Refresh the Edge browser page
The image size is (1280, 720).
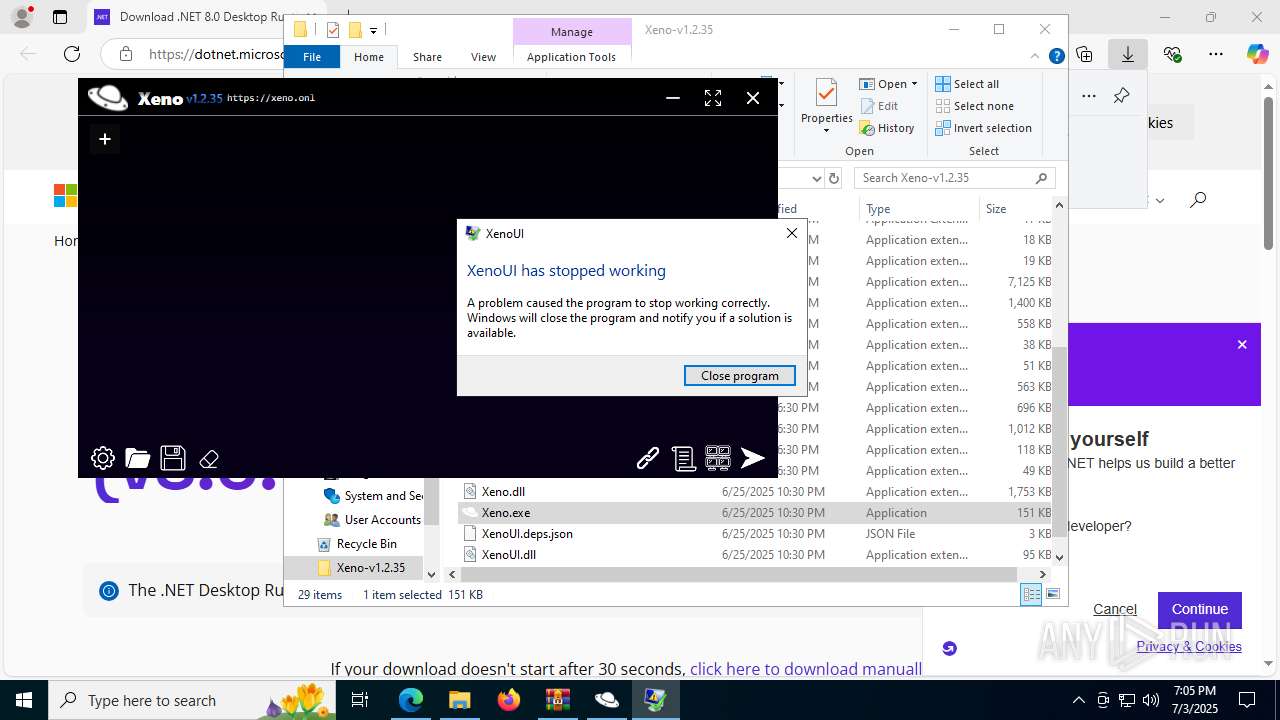coord(72,54)
